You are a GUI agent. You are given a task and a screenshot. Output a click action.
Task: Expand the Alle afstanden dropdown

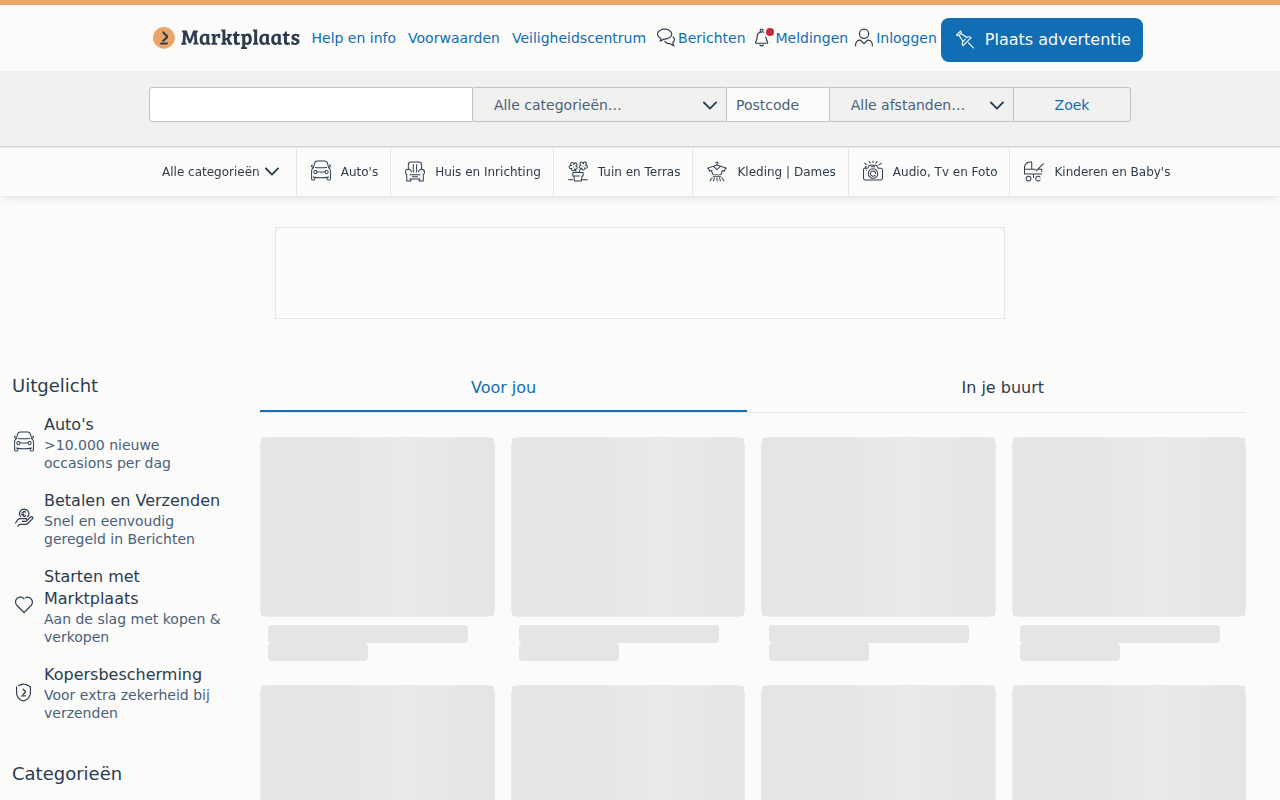tap(922, 105)
